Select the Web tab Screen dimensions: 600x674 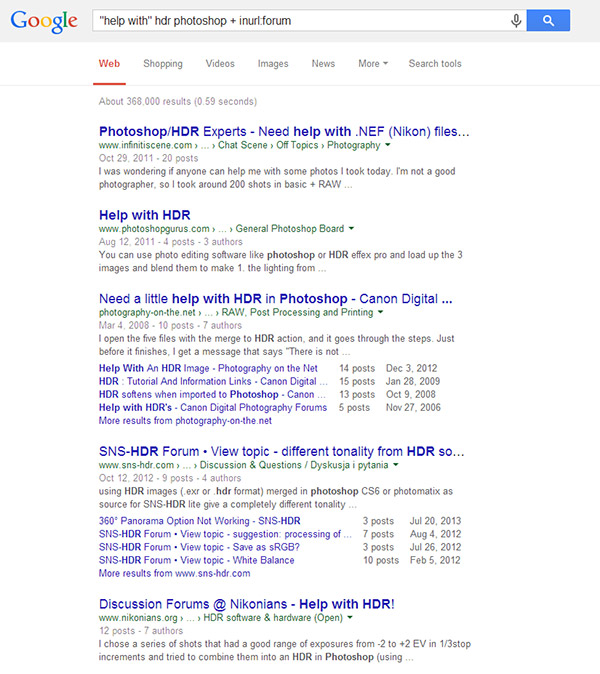click(x=109, y=64)
